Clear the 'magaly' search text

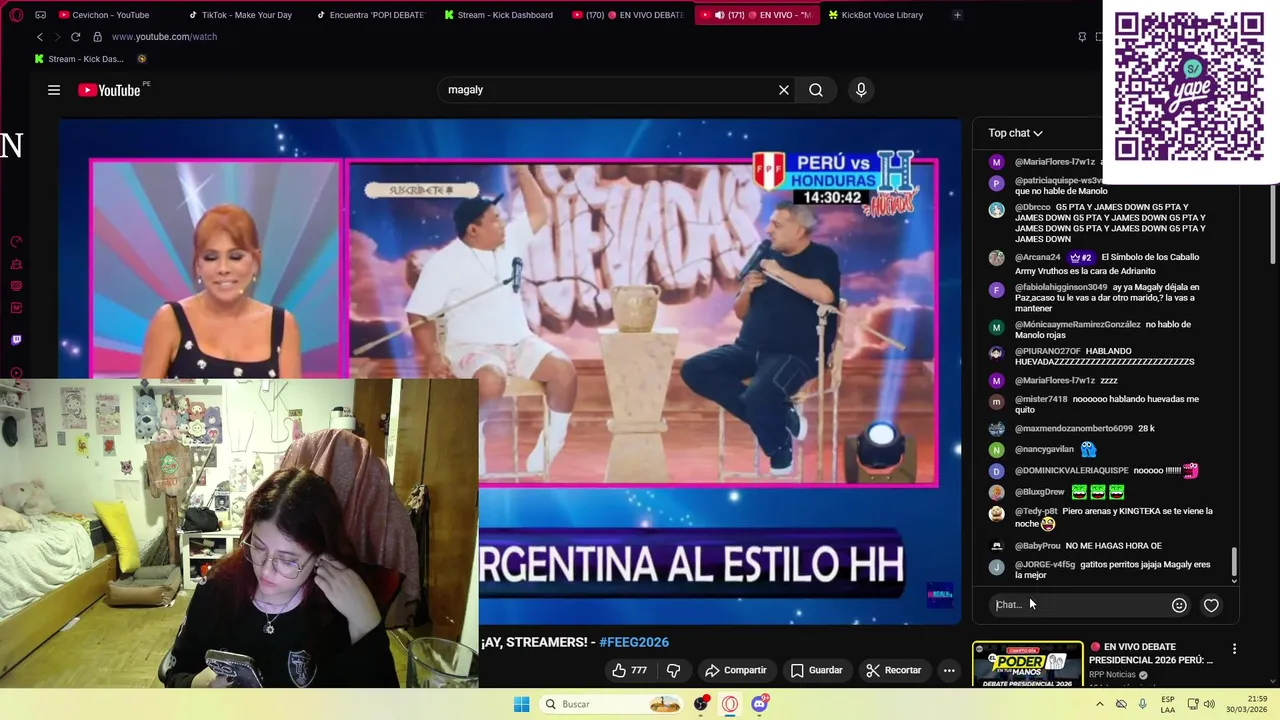784,90
